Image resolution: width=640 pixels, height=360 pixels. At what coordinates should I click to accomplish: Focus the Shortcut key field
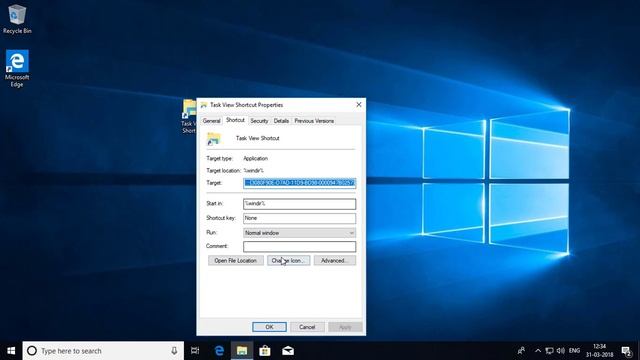point(300,218)
